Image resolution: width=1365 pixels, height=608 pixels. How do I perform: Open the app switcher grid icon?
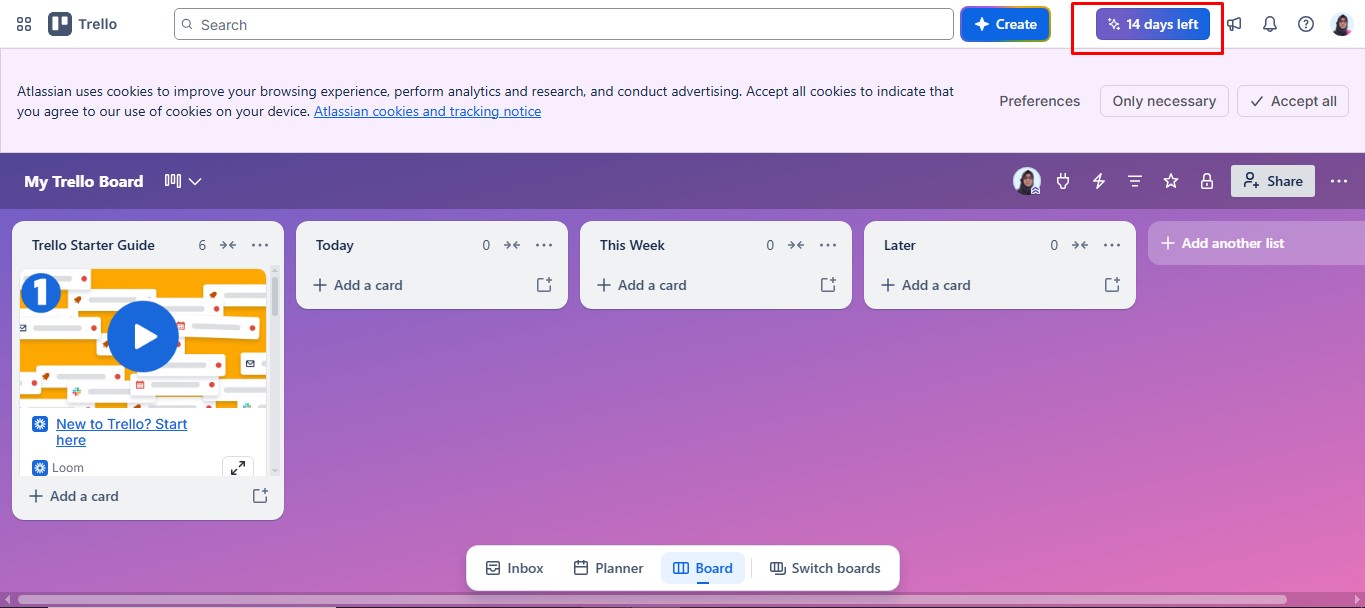(x=24, y=24)
